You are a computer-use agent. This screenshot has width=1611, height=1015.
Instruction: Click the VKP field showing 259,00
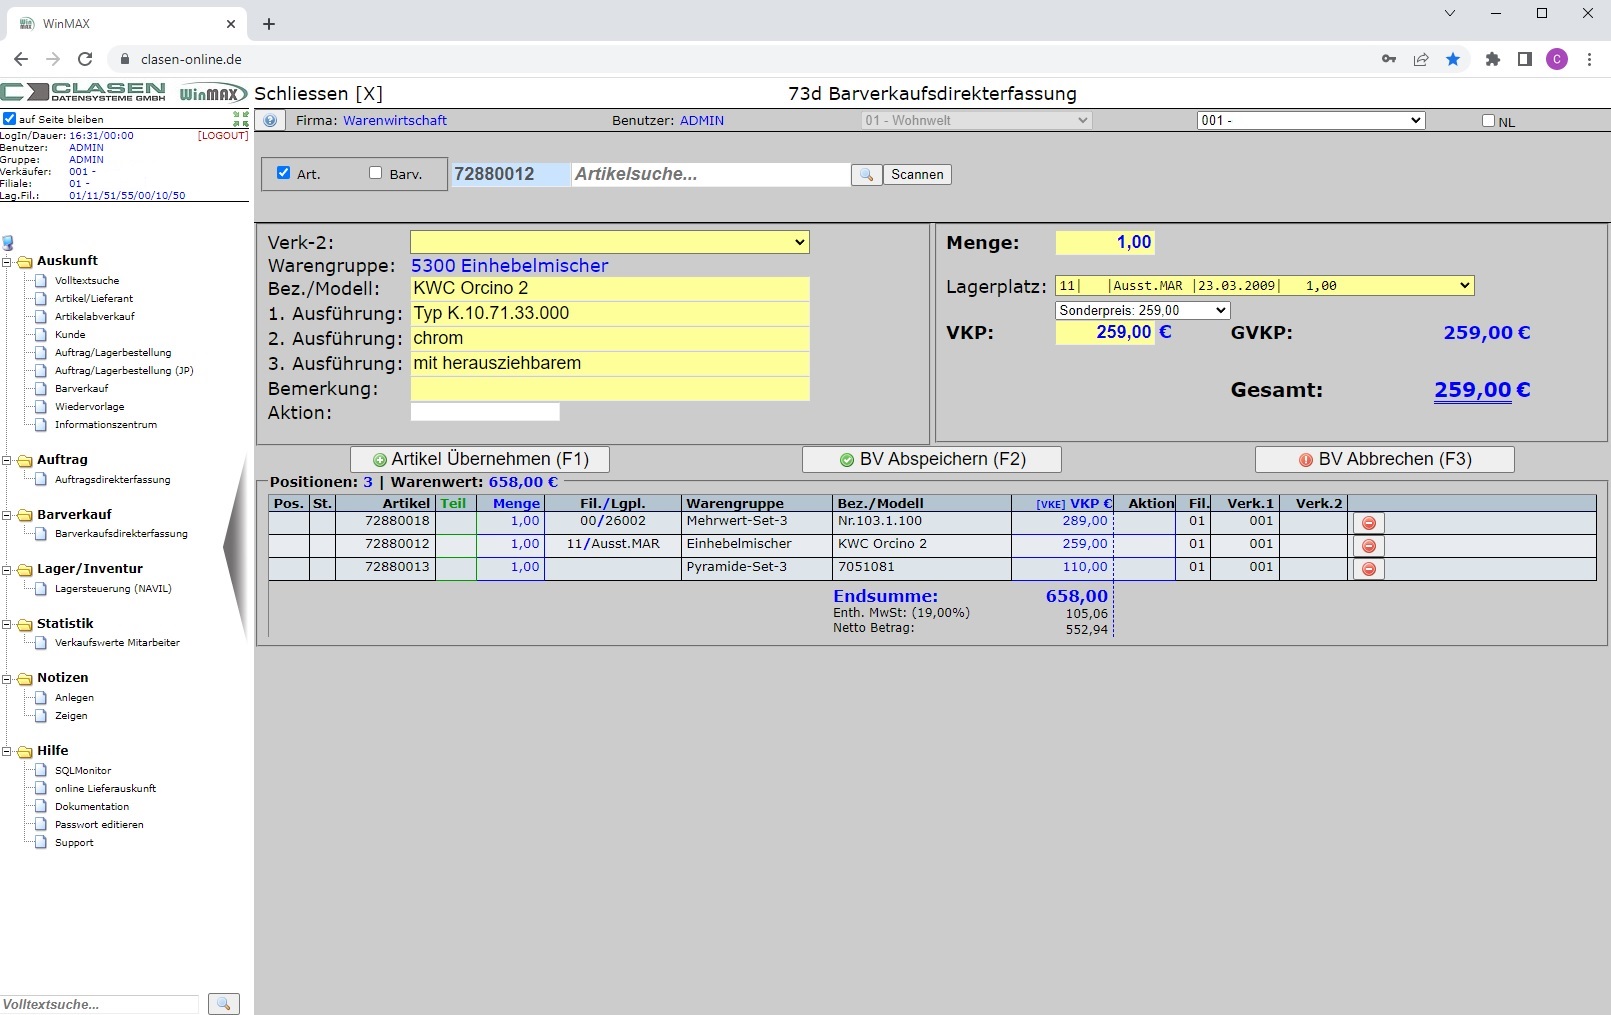(x=1105, y=332)
